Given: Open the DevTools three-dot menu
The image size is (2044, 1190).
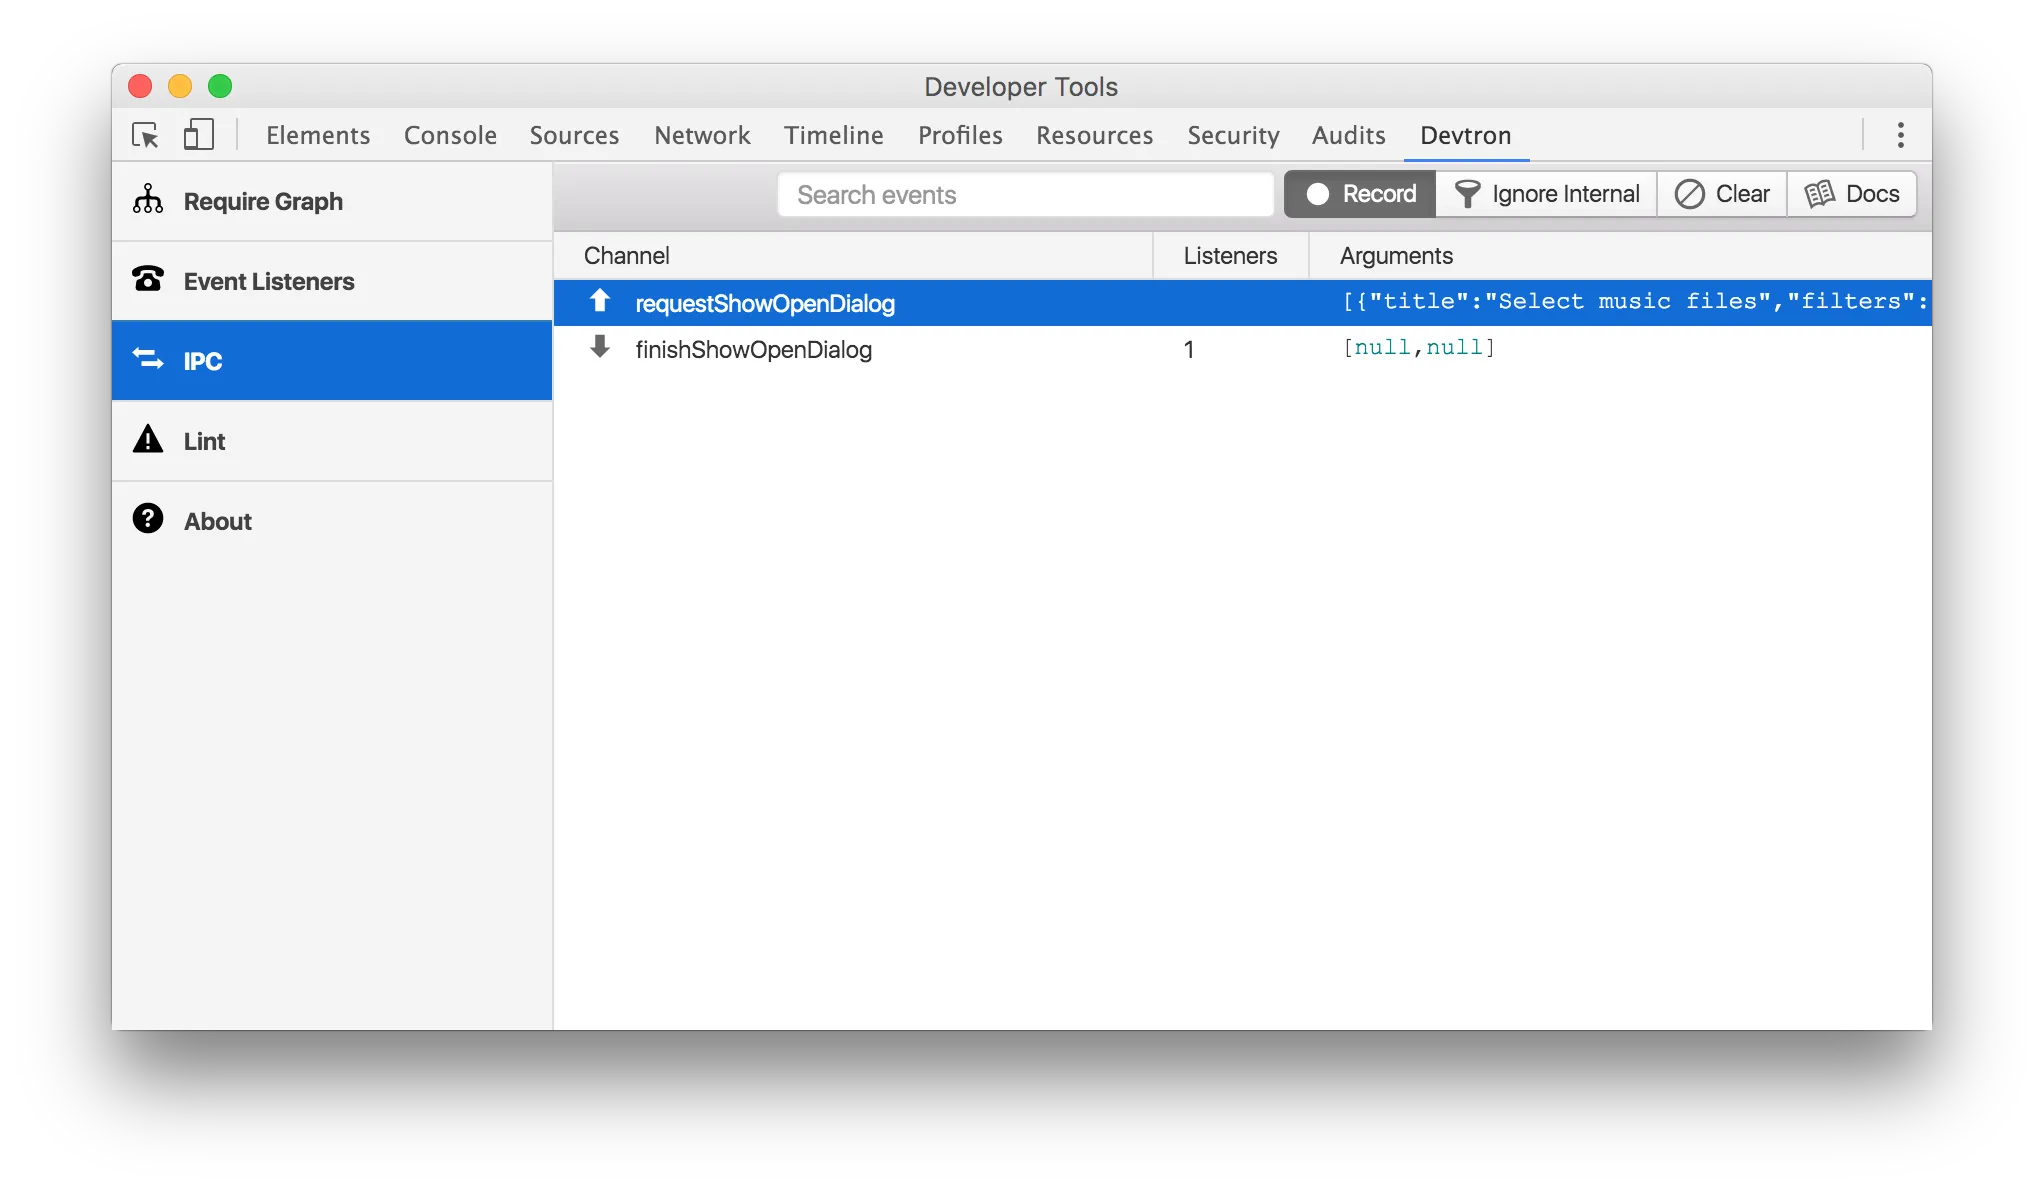Looking at the screenshot, I should click(1900, 135).
